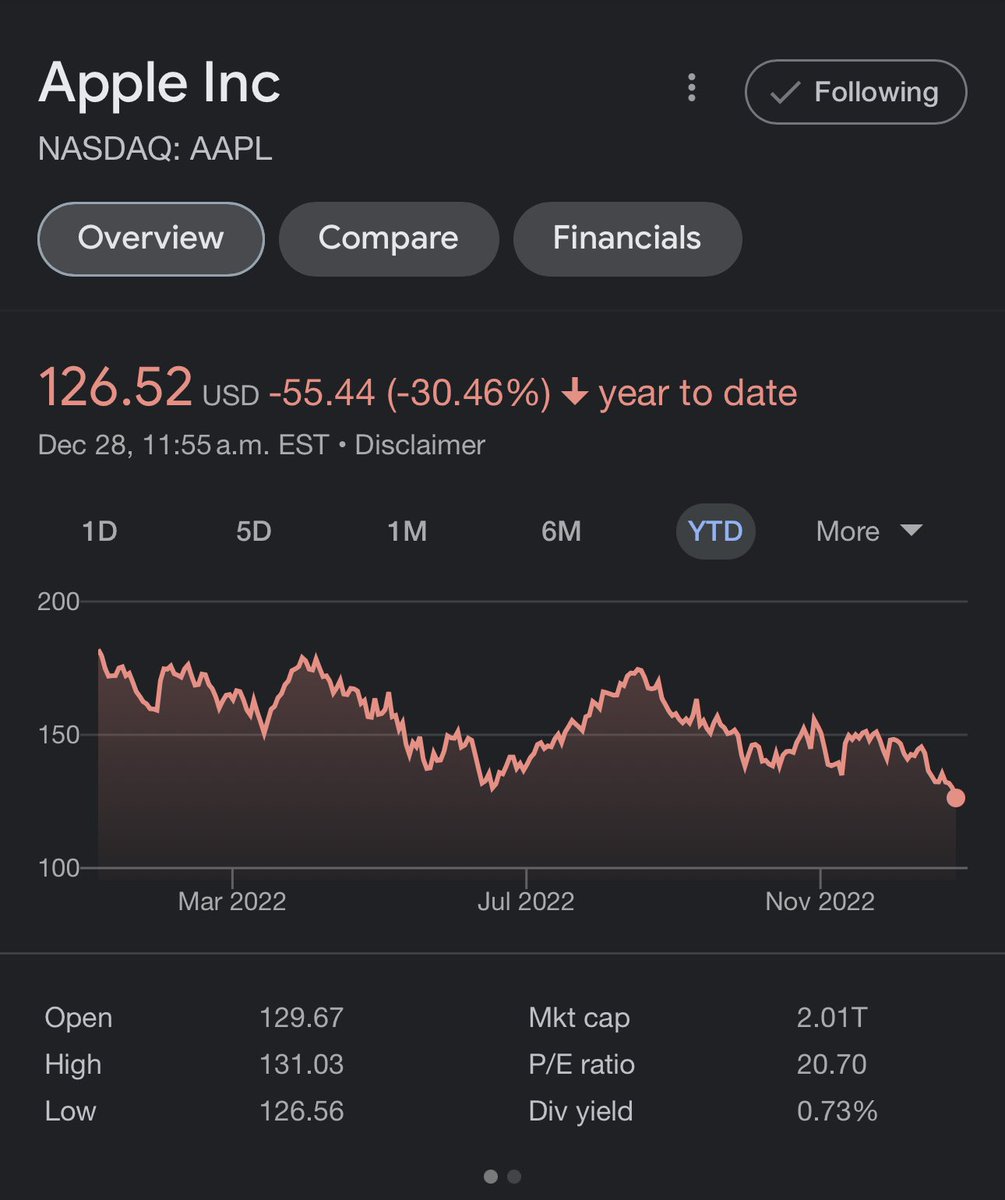This screenshot has height=1200, width=1005.
Task: Click the High value 131.03
Action: [301, 1064]
